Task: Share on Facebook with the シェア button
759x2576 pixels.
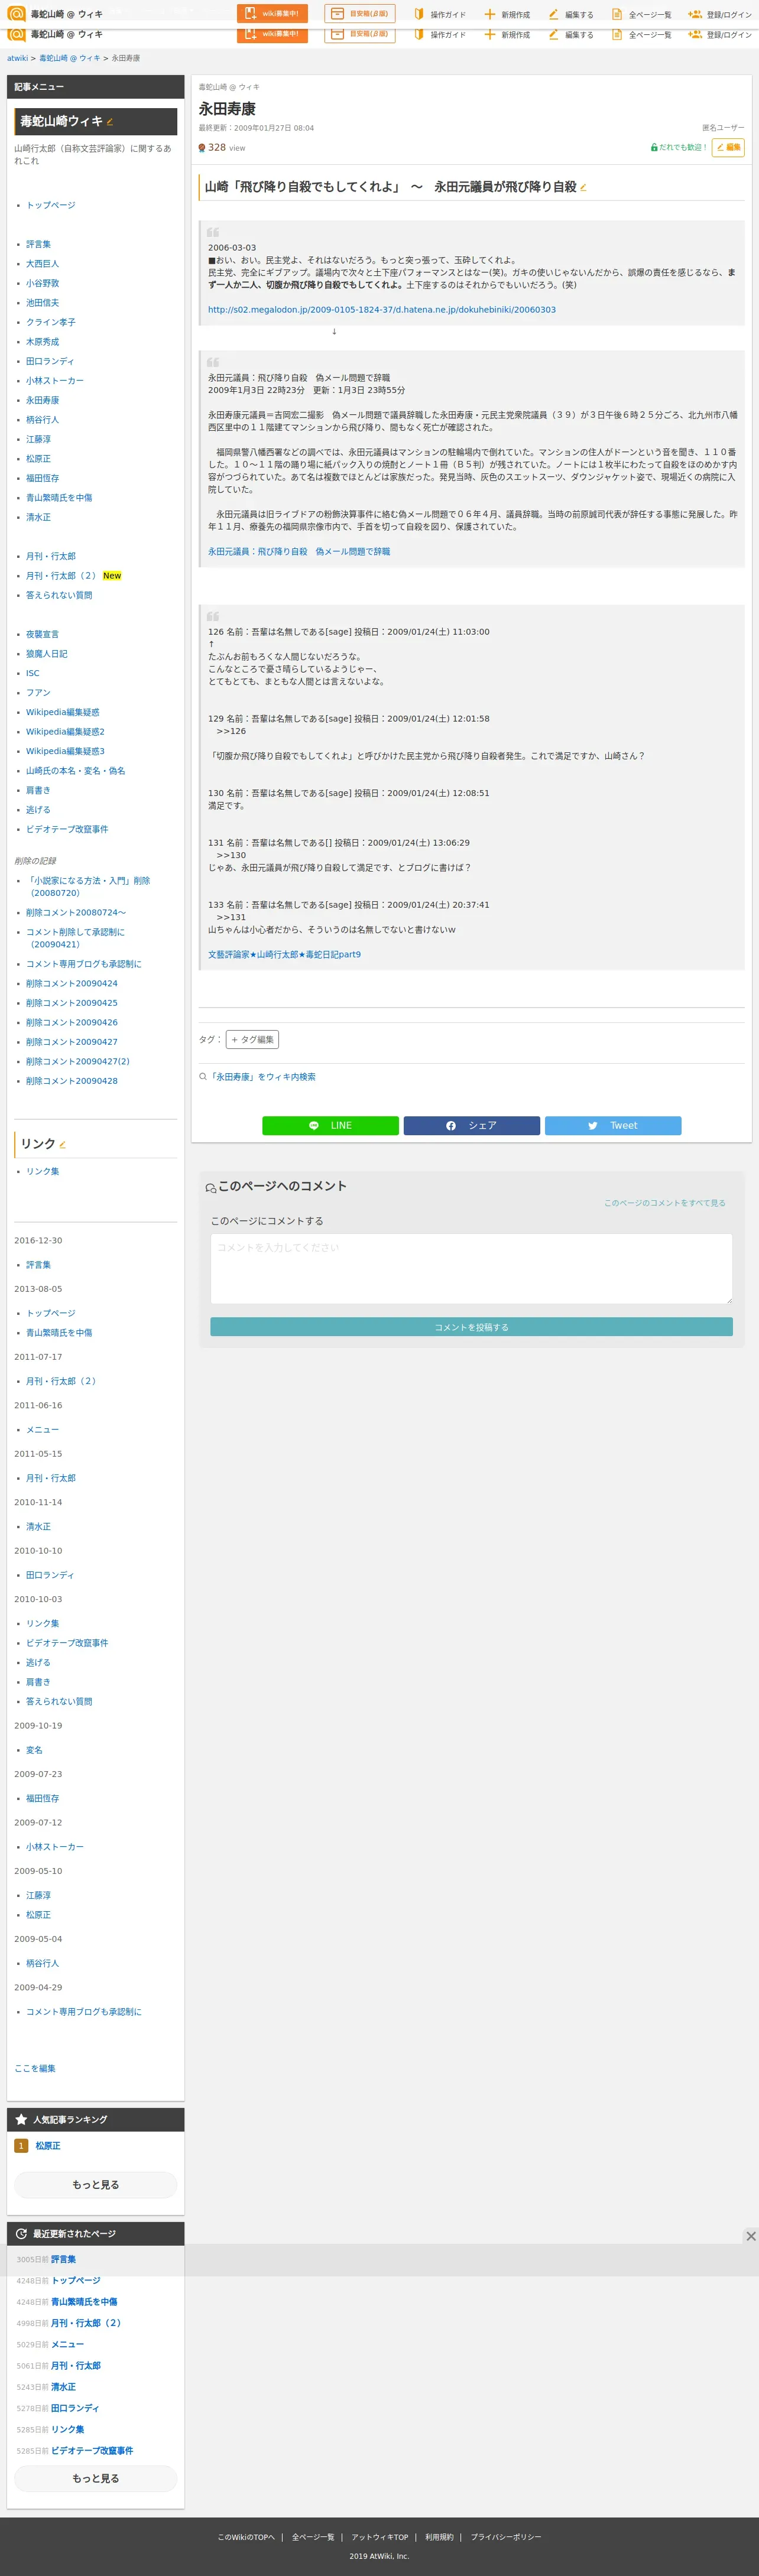Action: click(x=471, y=1126)
